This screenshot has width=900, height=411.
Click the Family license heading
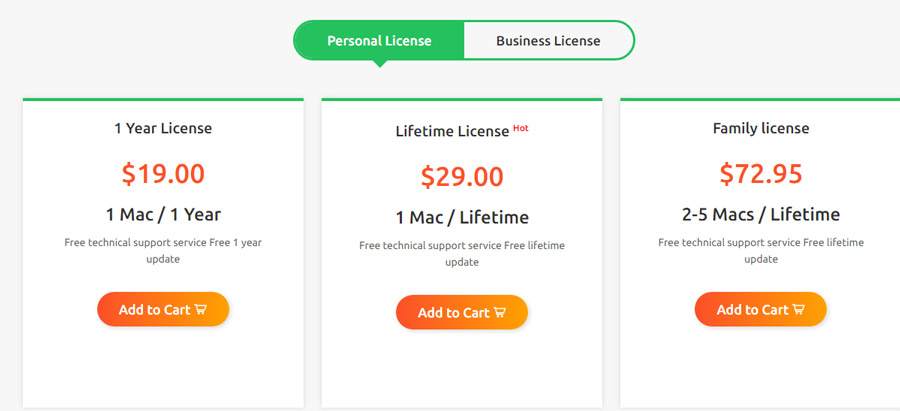[x=761, y=128]
